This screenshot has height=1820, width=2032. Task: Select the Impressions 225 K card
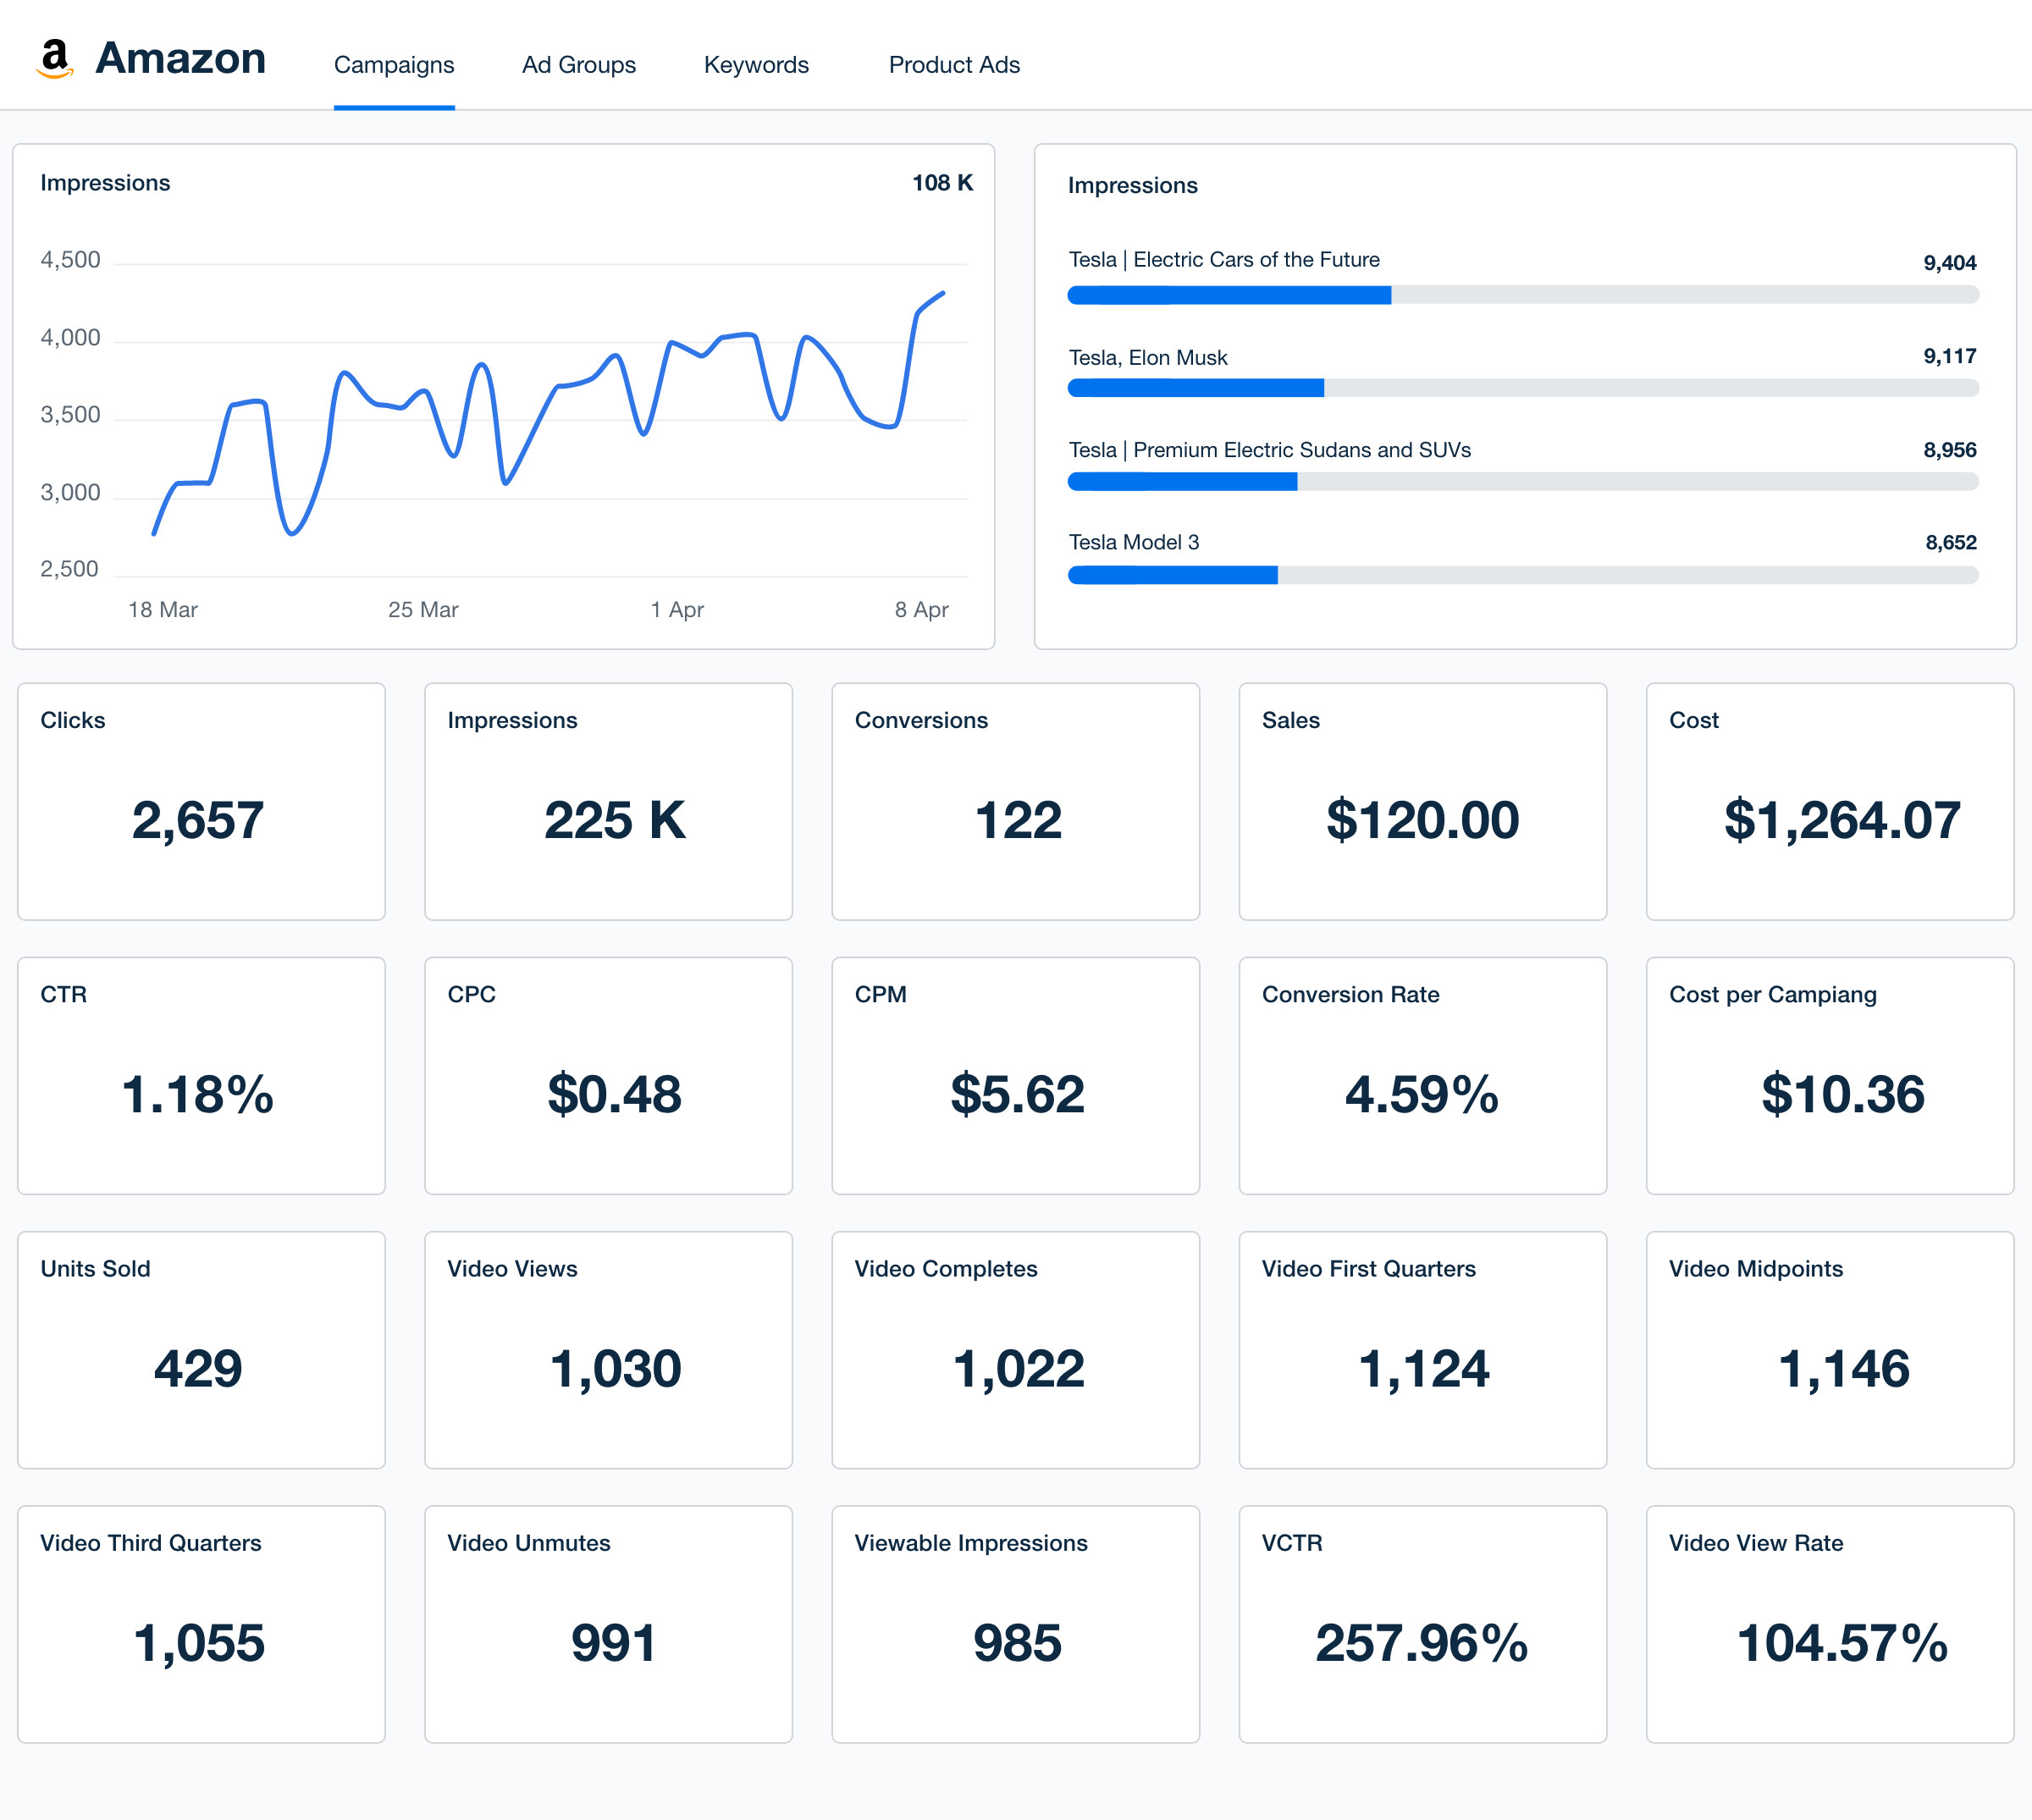pyautogui.click(x=608, y=801)
